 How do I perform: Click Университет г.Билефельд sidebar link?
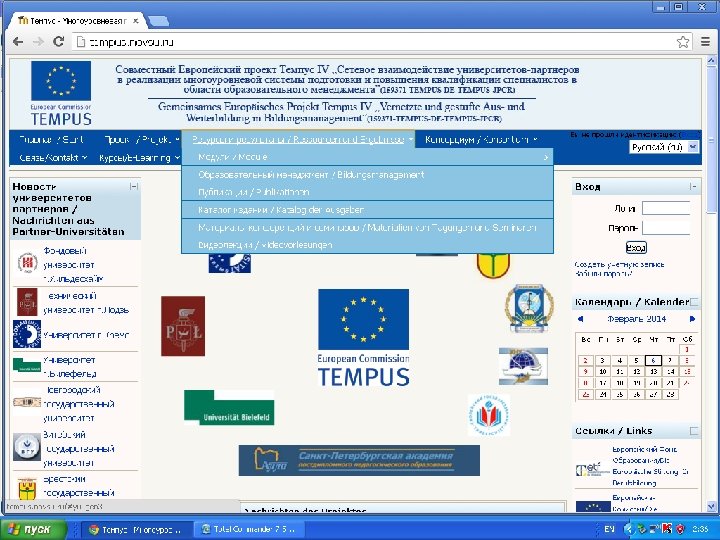(x=70, y=367)
